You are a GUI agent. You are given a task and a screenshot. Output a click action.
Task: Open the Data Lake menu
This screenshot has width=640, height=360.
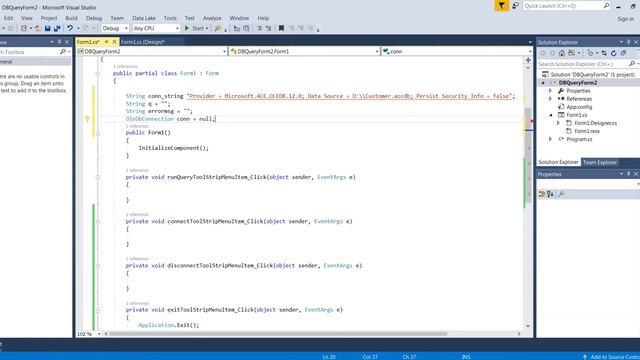[144, 18]
